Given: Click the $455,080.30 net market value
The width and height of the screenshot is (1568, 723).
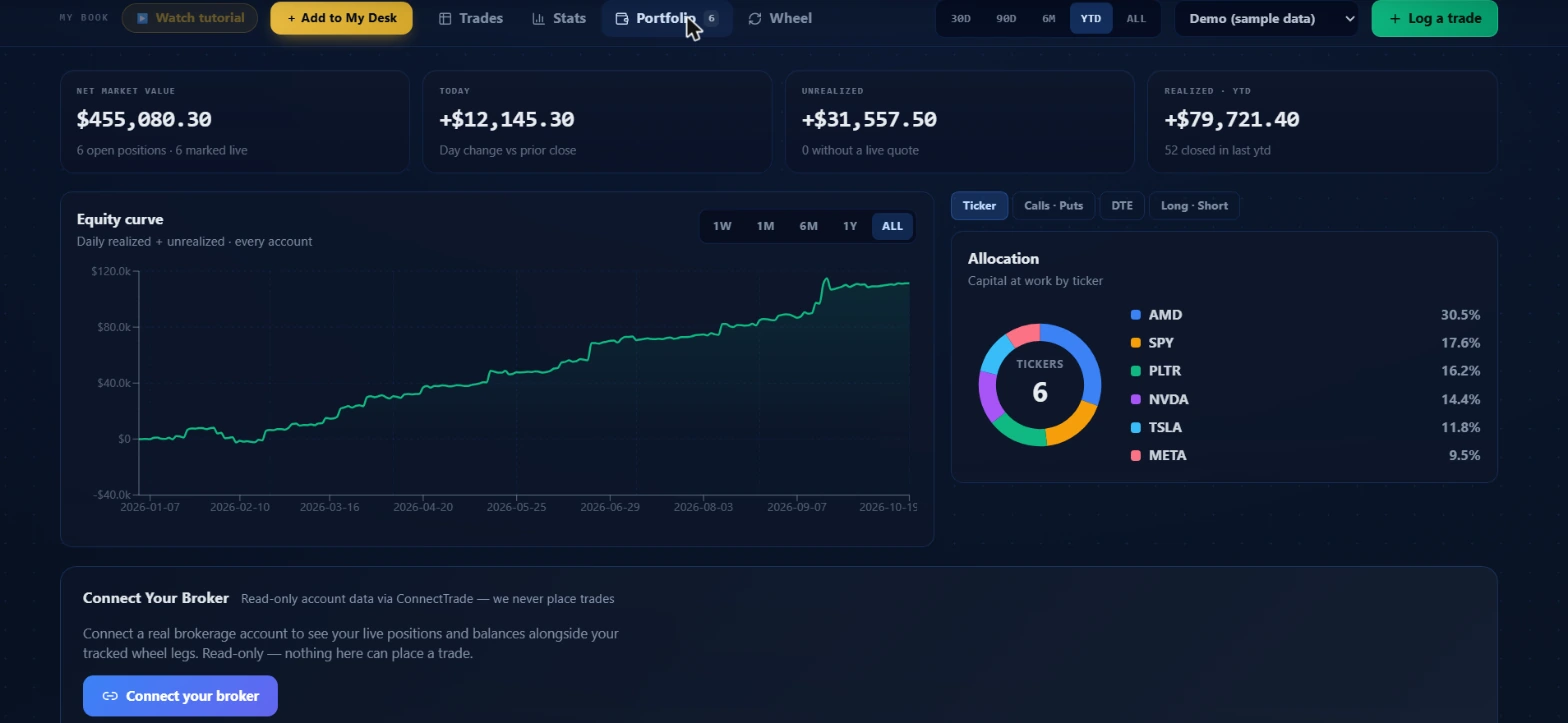Looking at the screenshot, I should point(144,120).
